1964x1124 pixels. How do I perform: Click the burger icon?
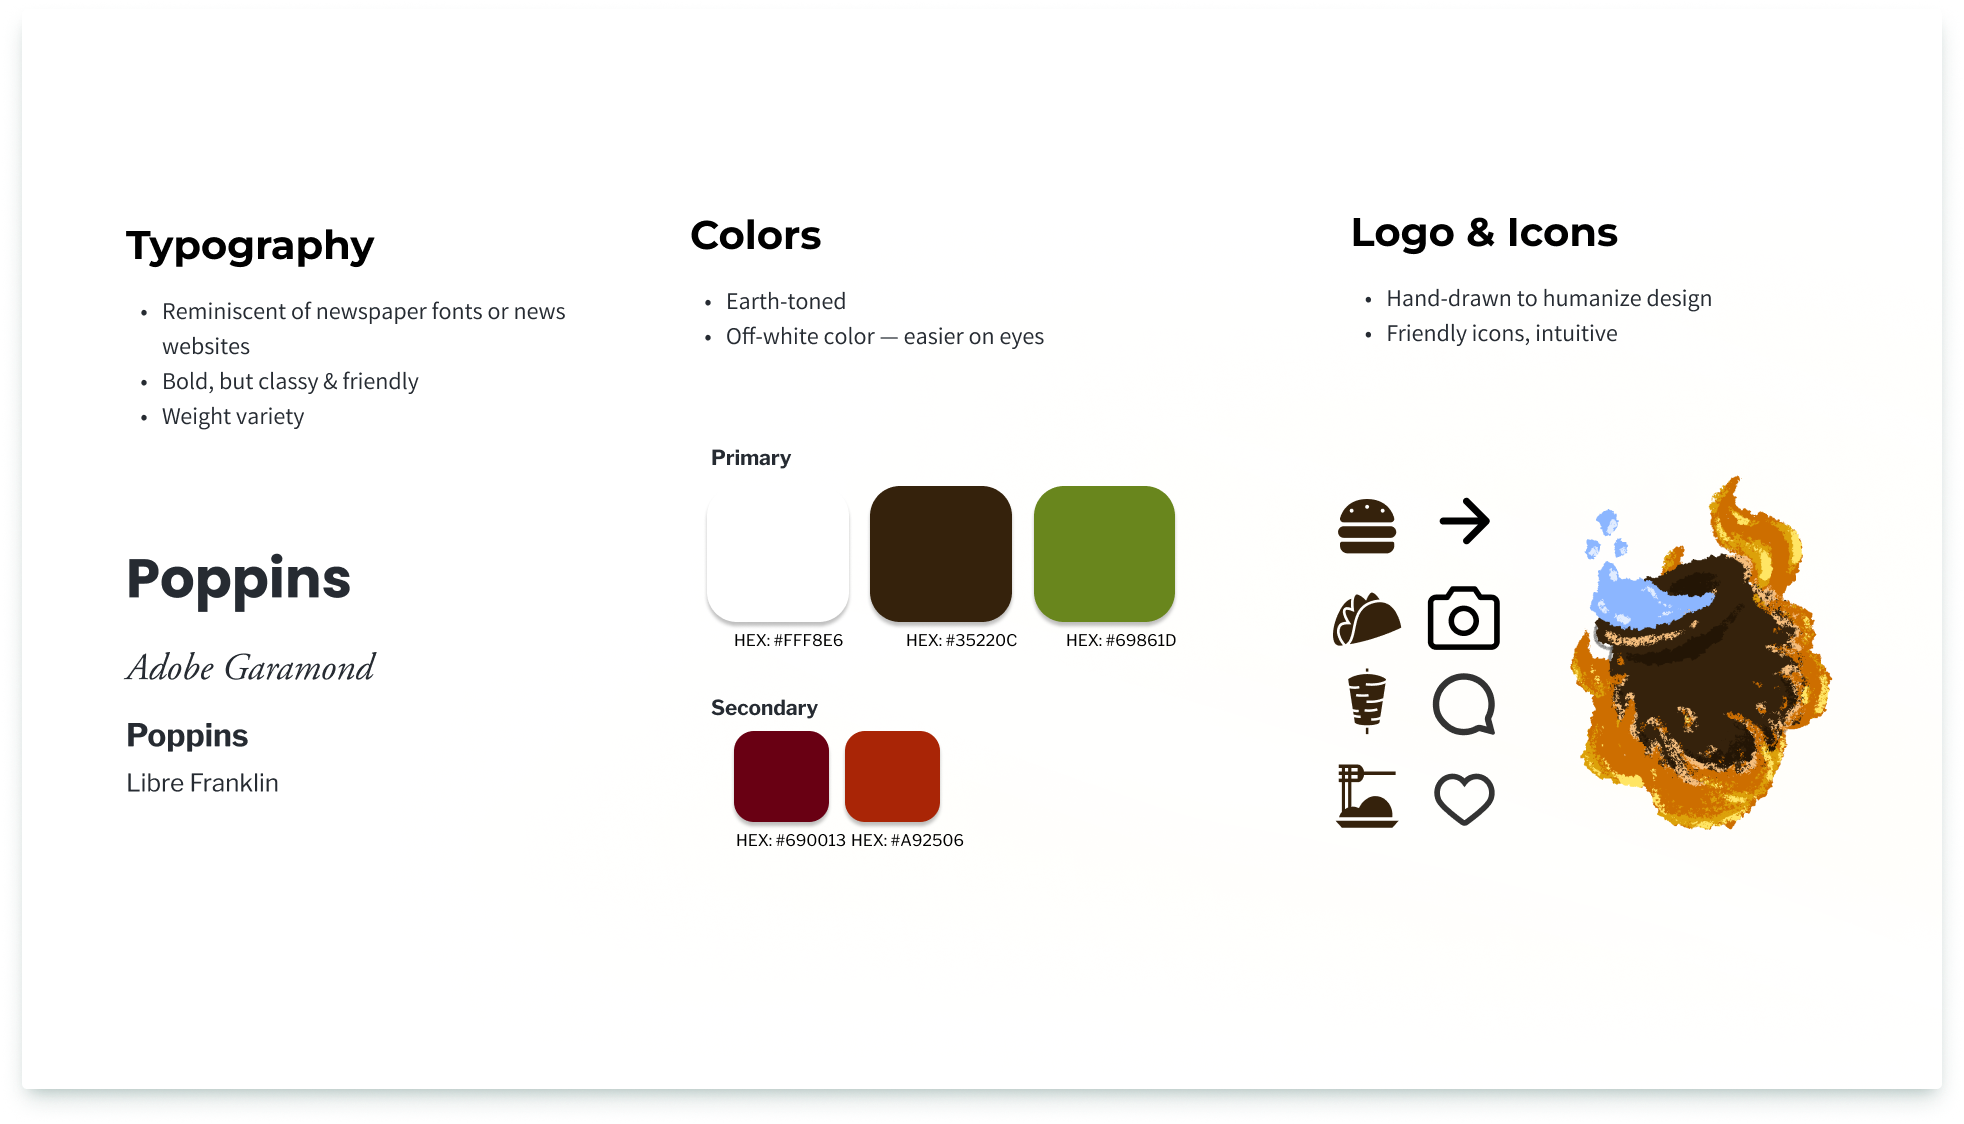click(x=1366, y=526)
